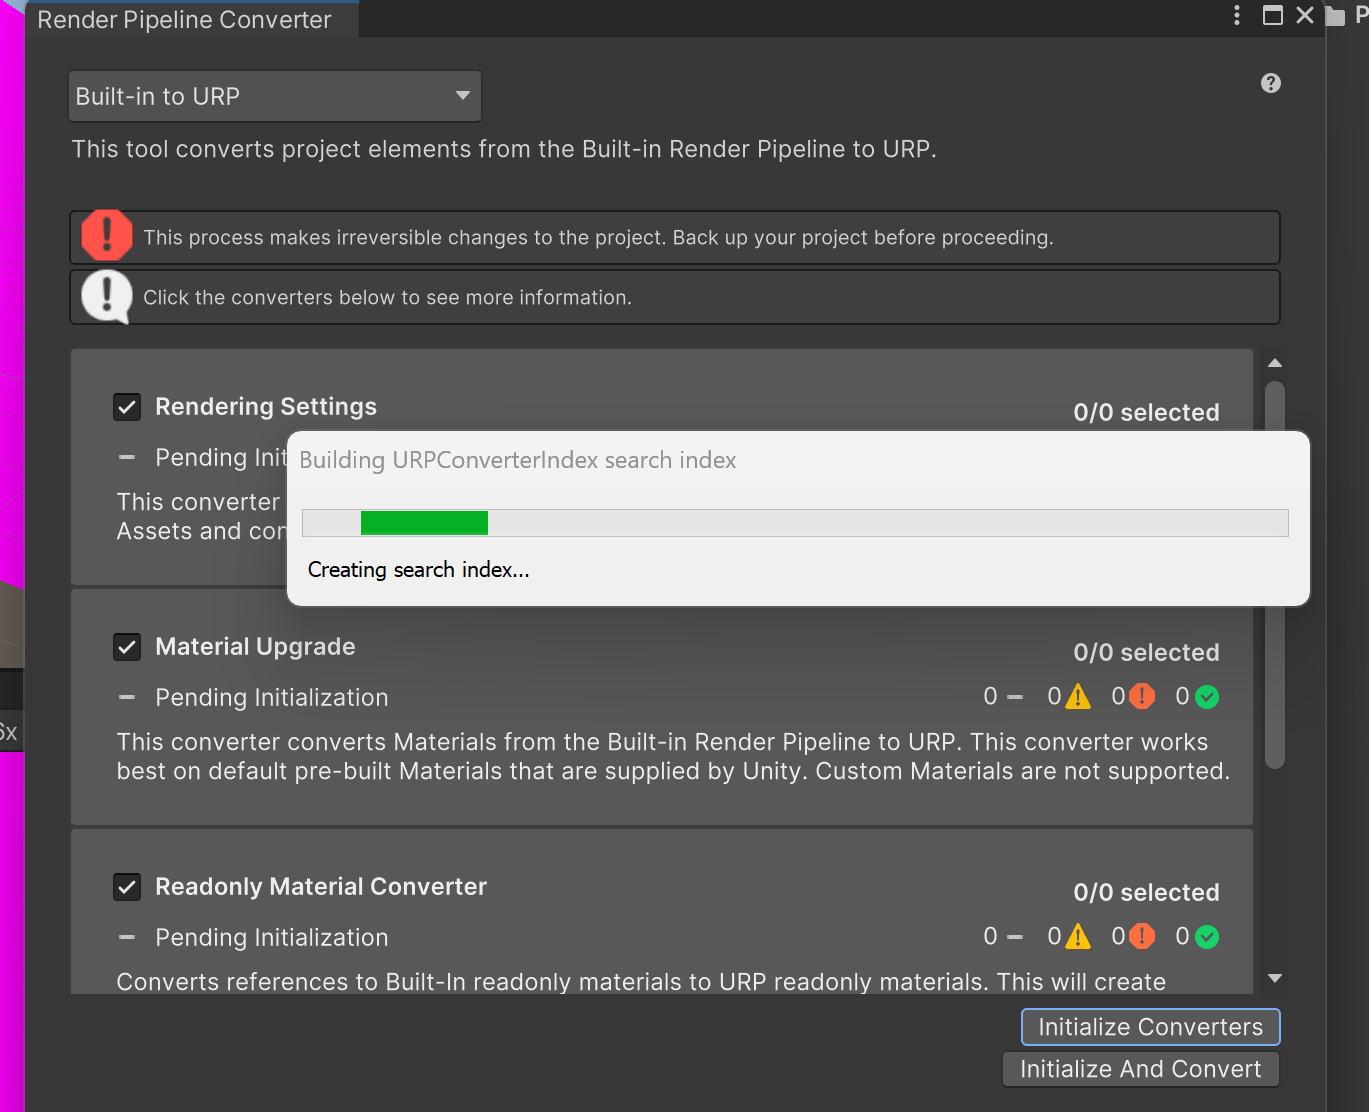Click the Readonly Material Converter description line
This screenshot has width=1369, height=1112.
(641, 981)
